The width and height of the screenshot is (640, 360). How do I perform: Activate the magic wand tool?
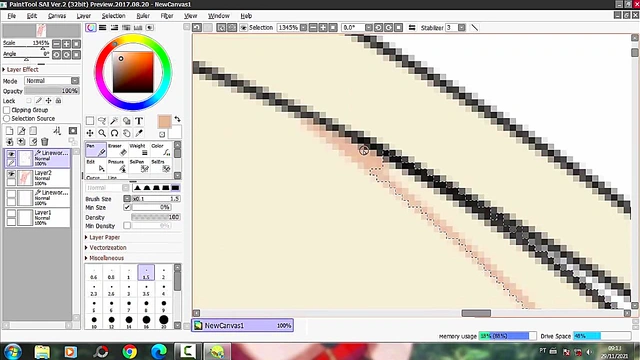(x=114, y=121)
